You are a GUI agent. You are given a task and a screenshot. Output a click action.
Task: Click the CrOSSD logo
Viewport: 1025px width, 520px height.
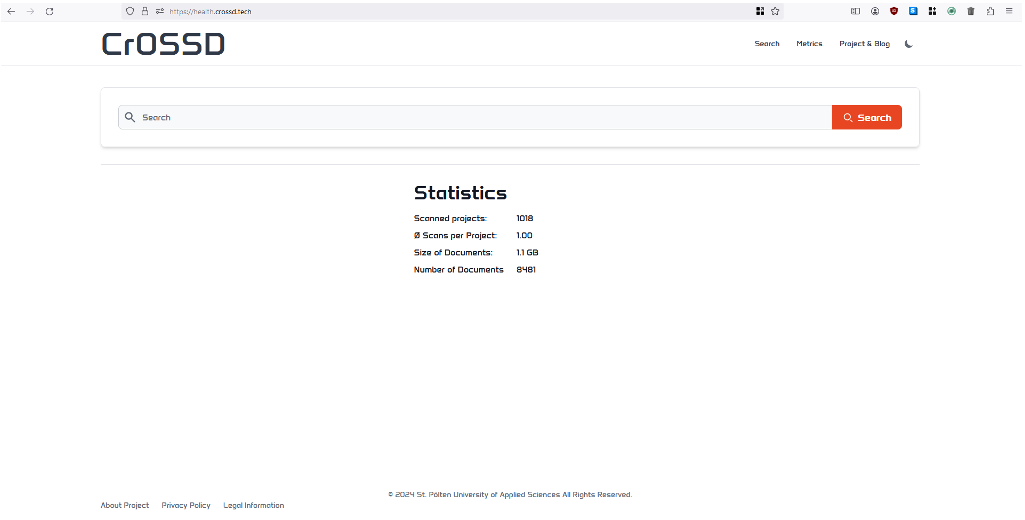click(x=163, y=44)
